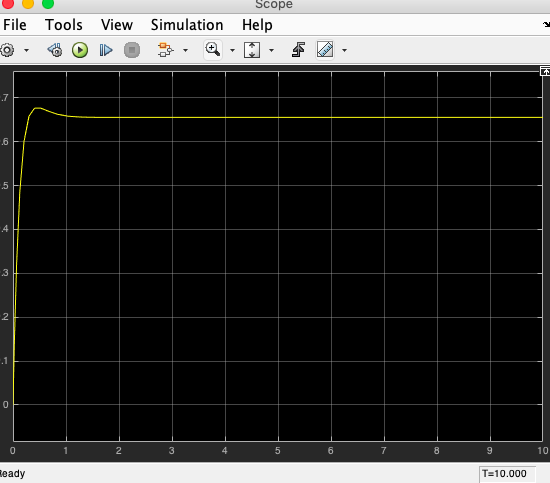Expand the Zoom tool dropdown arrow
The width and height of the screenshot is (550, 483).
[232, 51]
